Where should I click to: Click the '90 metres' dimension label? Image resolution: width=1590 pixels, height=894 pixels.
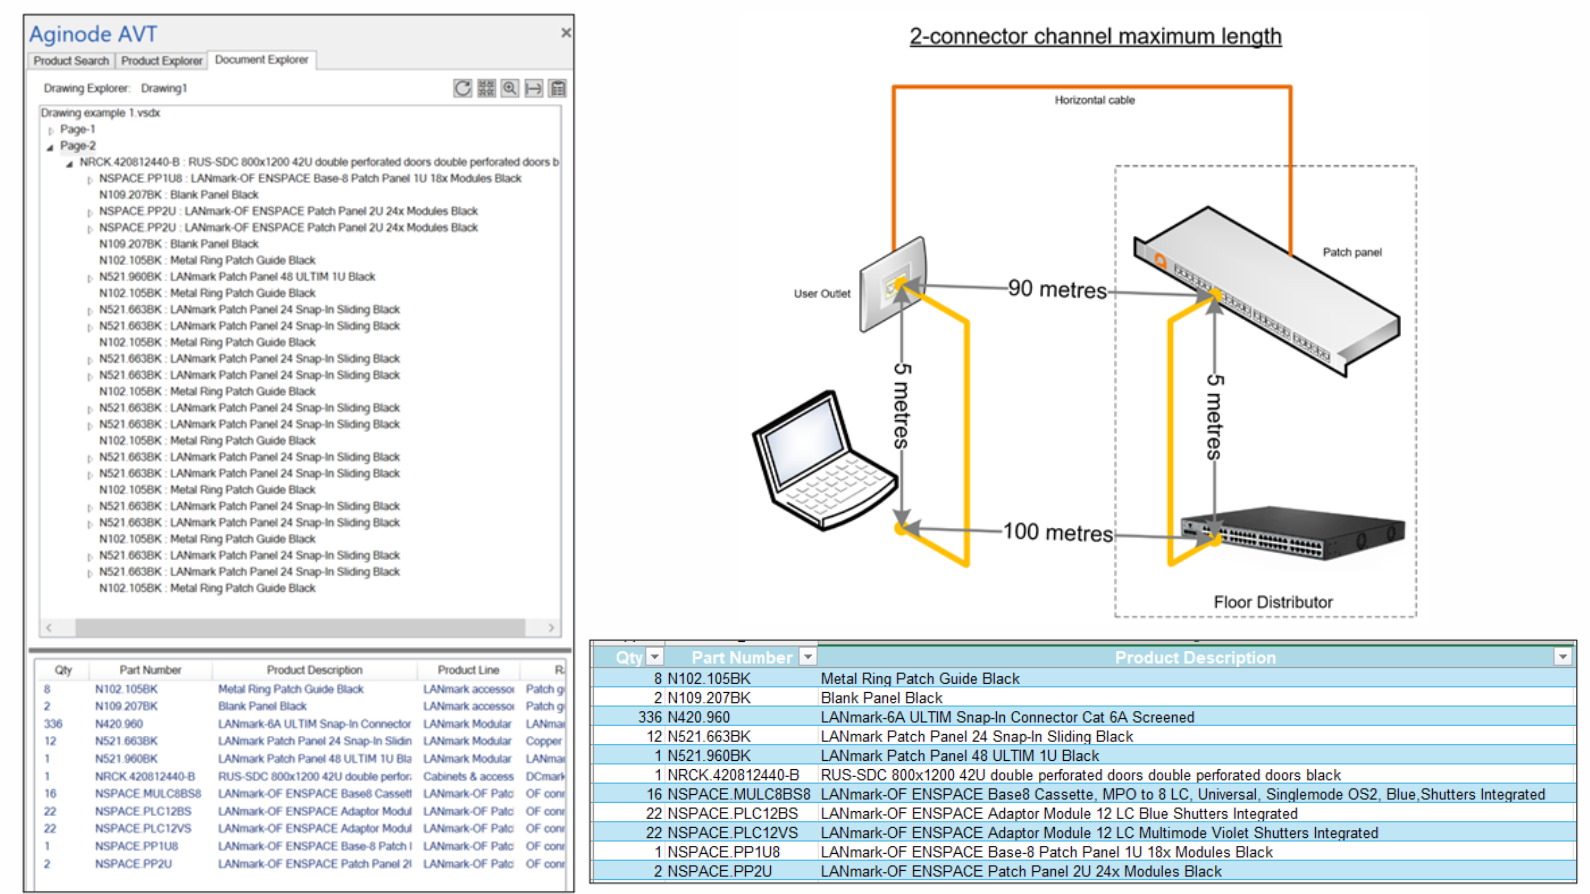click(x=1057, y=290)
